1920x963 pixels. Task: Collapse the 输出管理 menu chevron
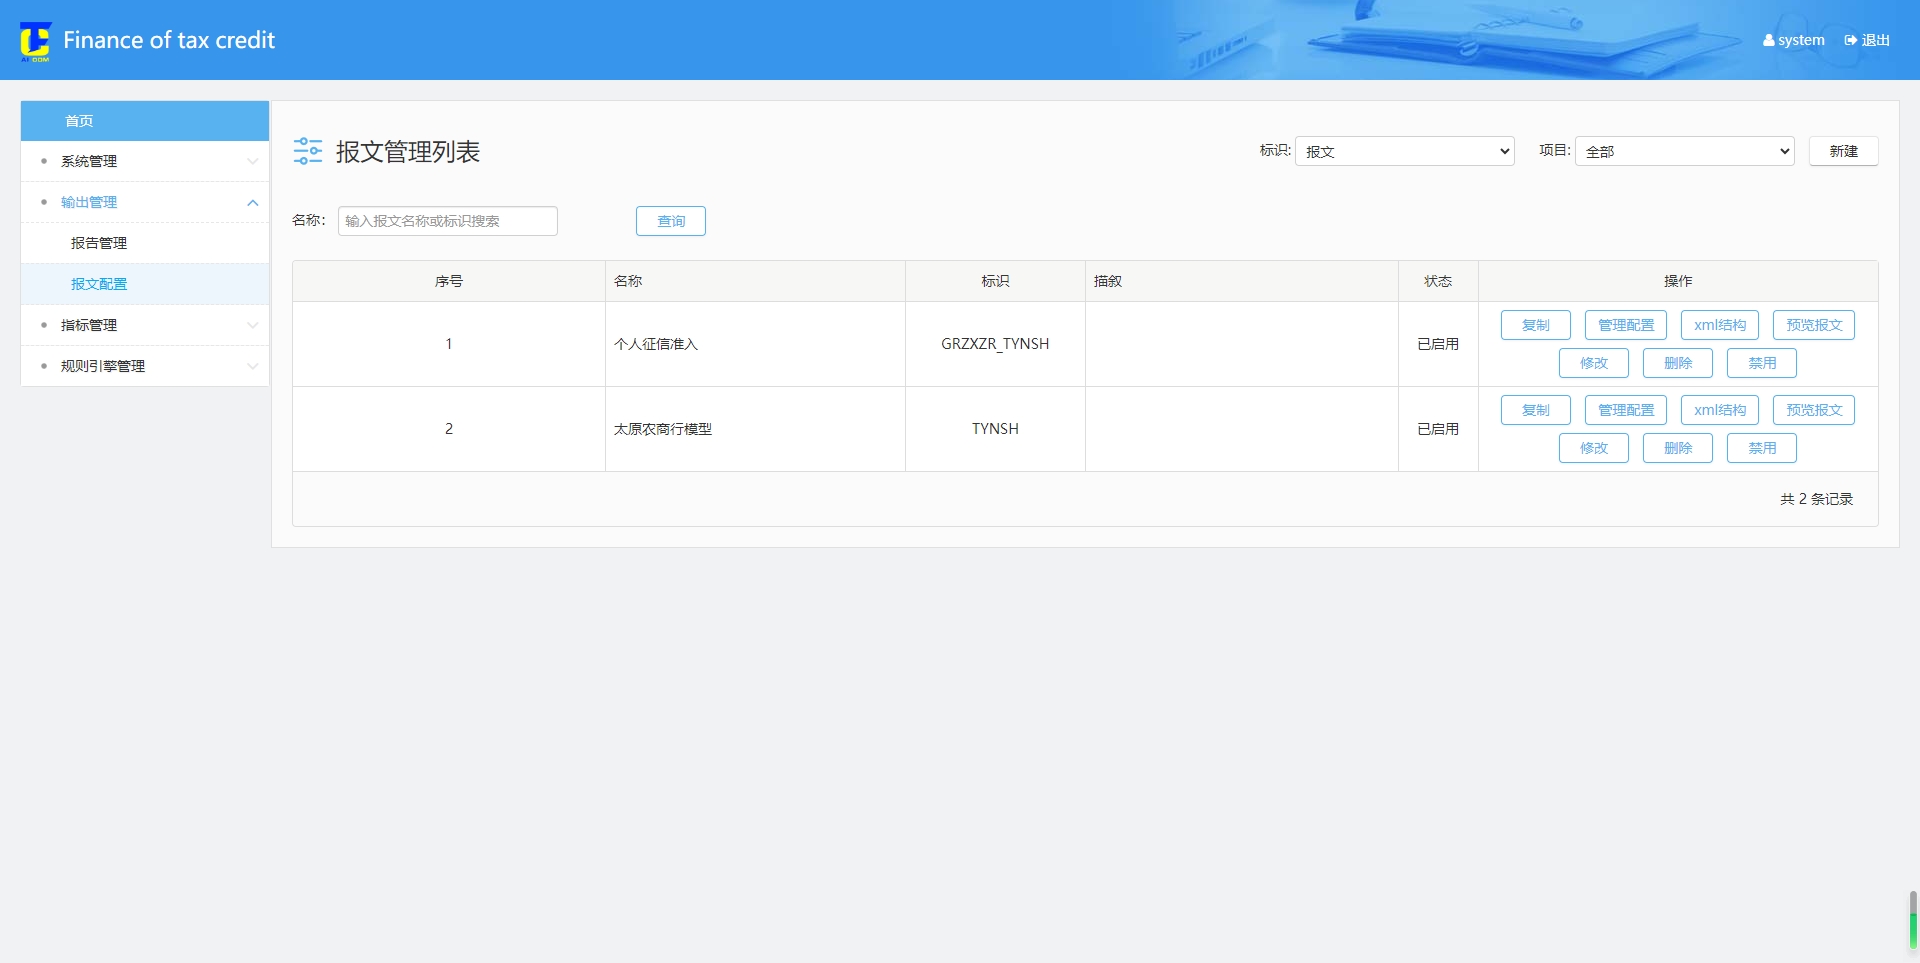[x=252, y=202]
